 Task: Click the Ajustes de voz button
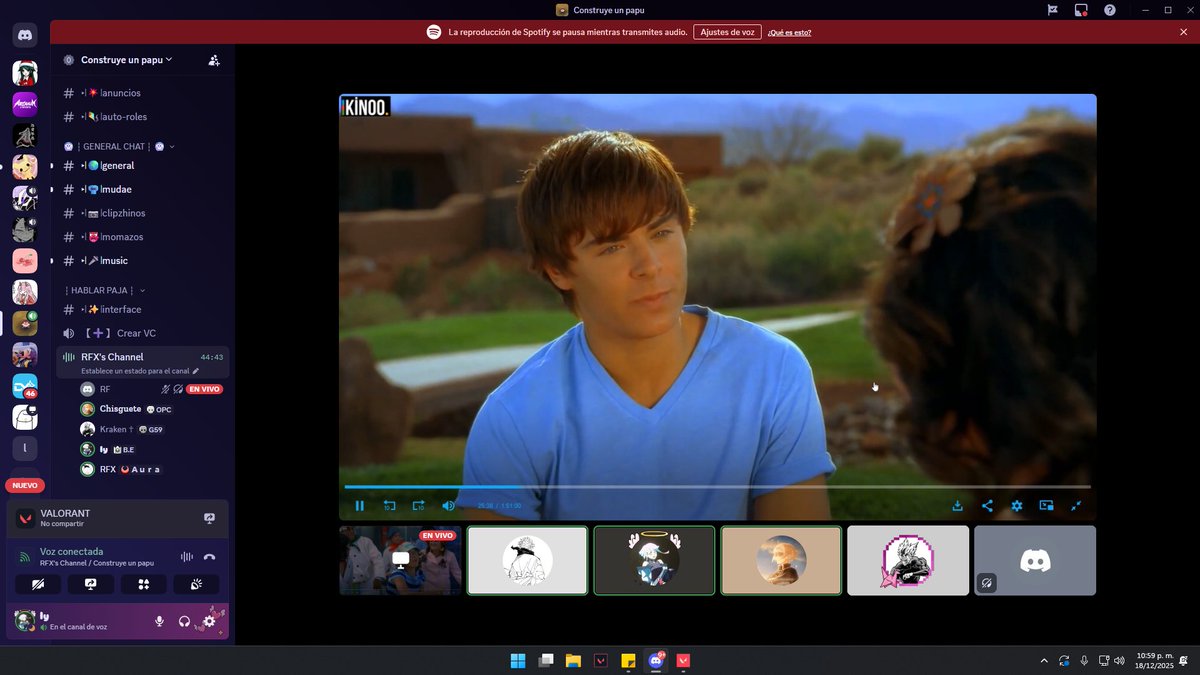click(x=727, y=32)
